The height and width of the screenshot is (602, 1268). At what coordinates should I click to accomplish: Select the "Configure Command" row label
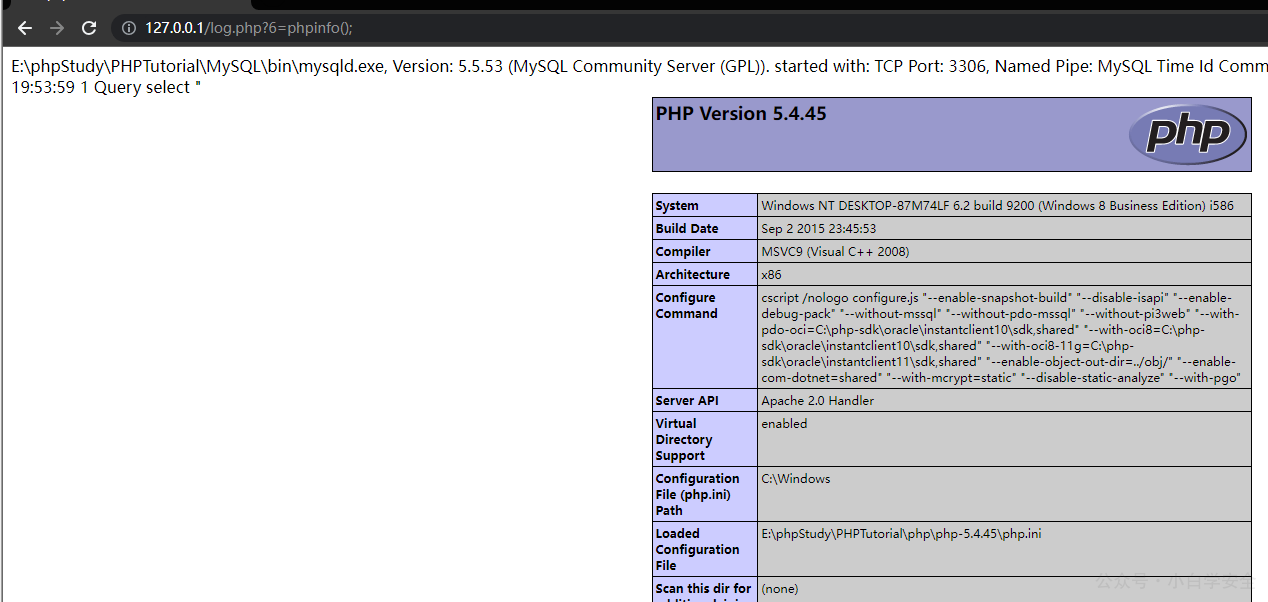point(687,306)
